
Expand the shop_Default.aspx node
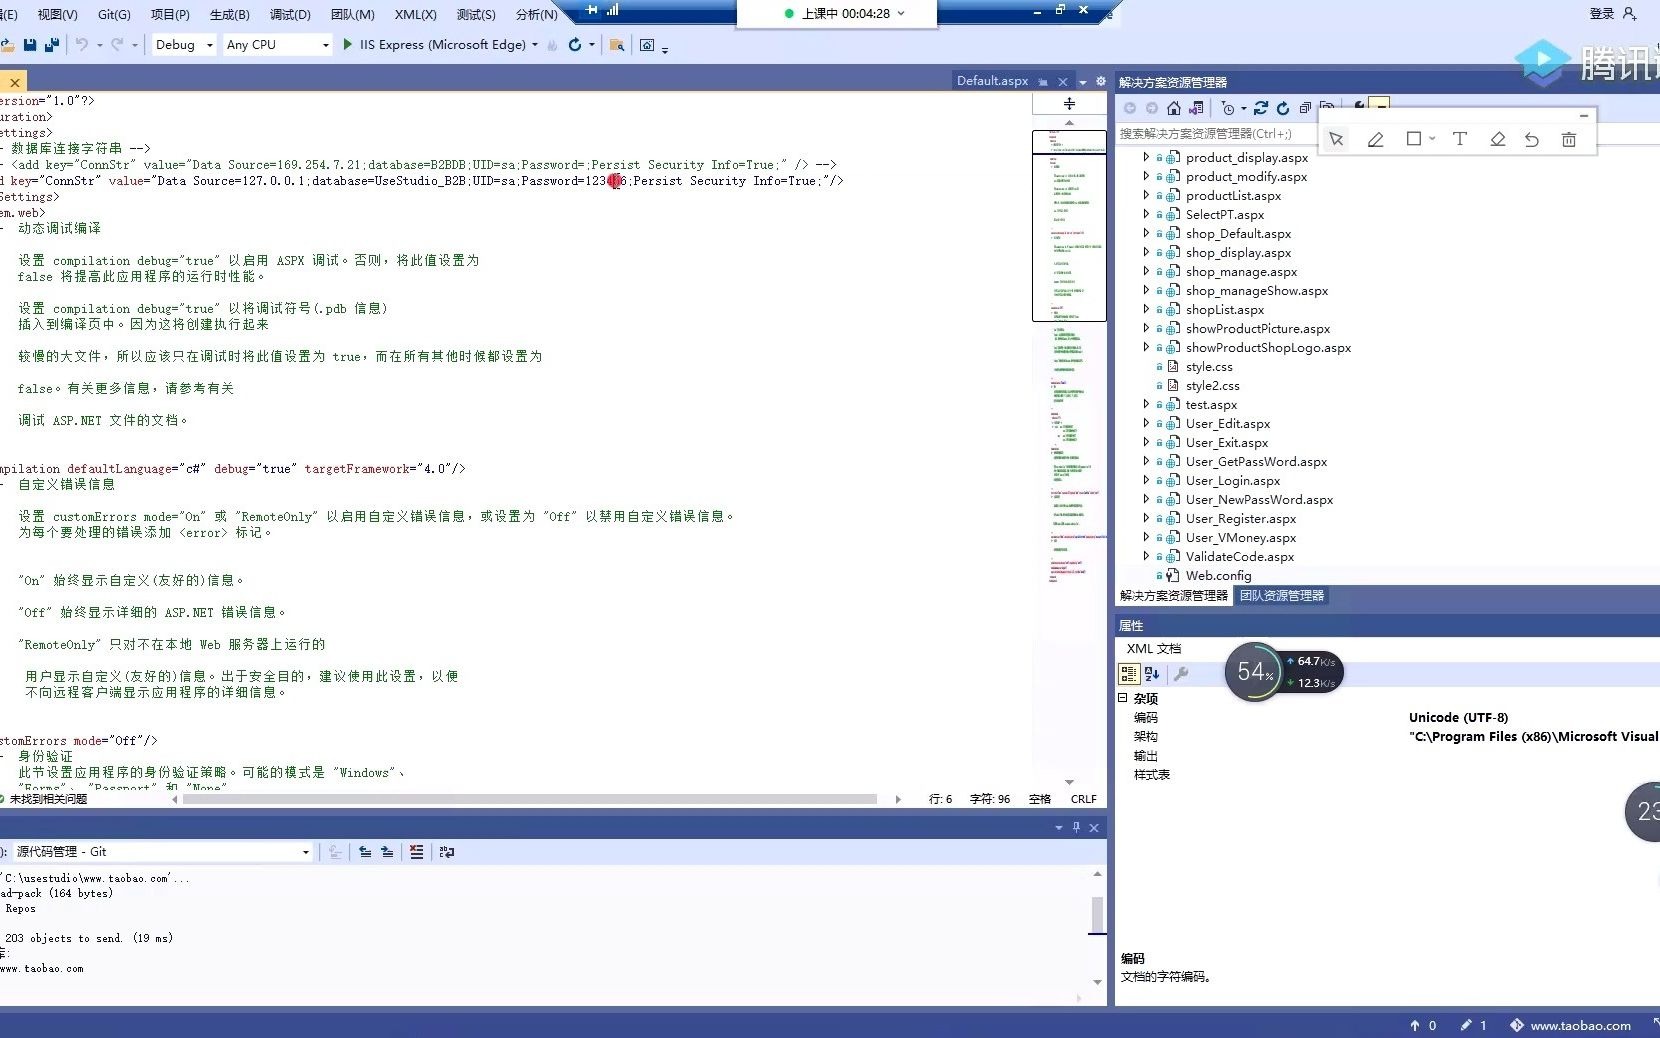pyautogui.click(x=1146, y=233)
